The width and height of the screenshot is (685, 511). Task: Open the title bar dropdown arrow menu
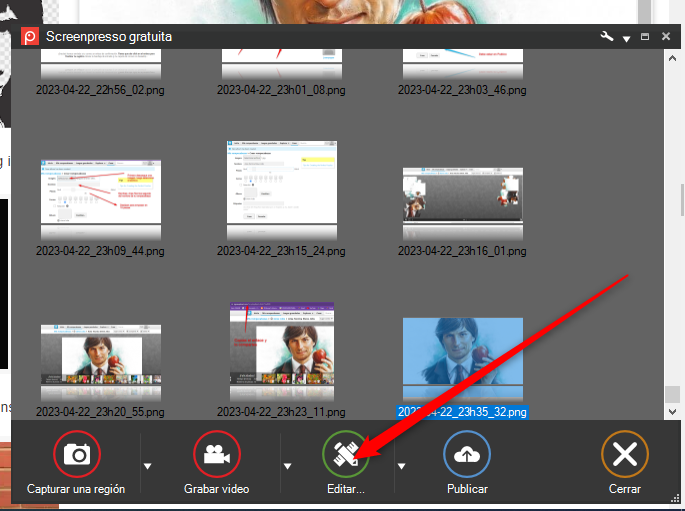tap(626, 39)
